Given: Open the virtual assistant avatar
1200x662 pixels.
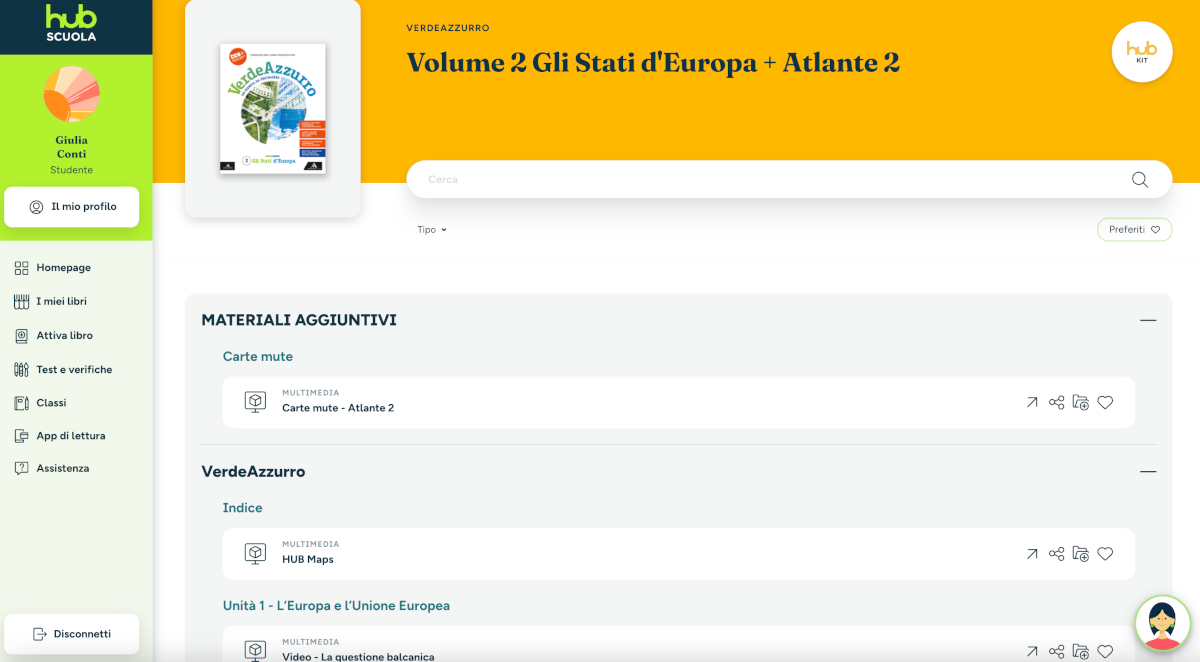Looking at the screenshot, I should point(1163,624).
